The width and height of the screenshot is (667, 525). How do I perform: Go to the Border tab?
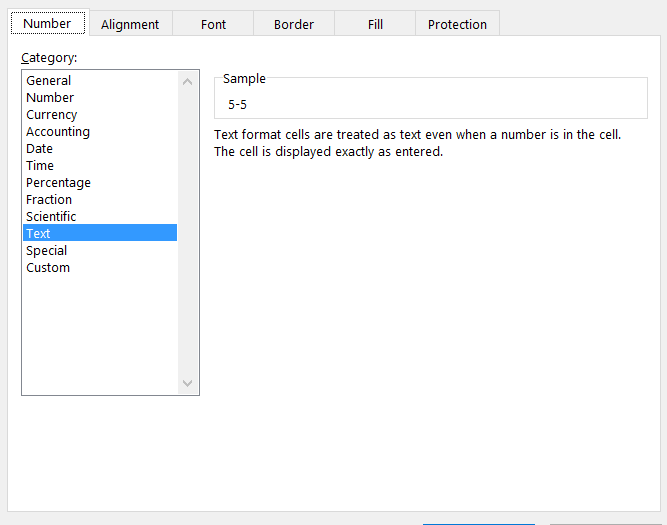coord(294,24)
